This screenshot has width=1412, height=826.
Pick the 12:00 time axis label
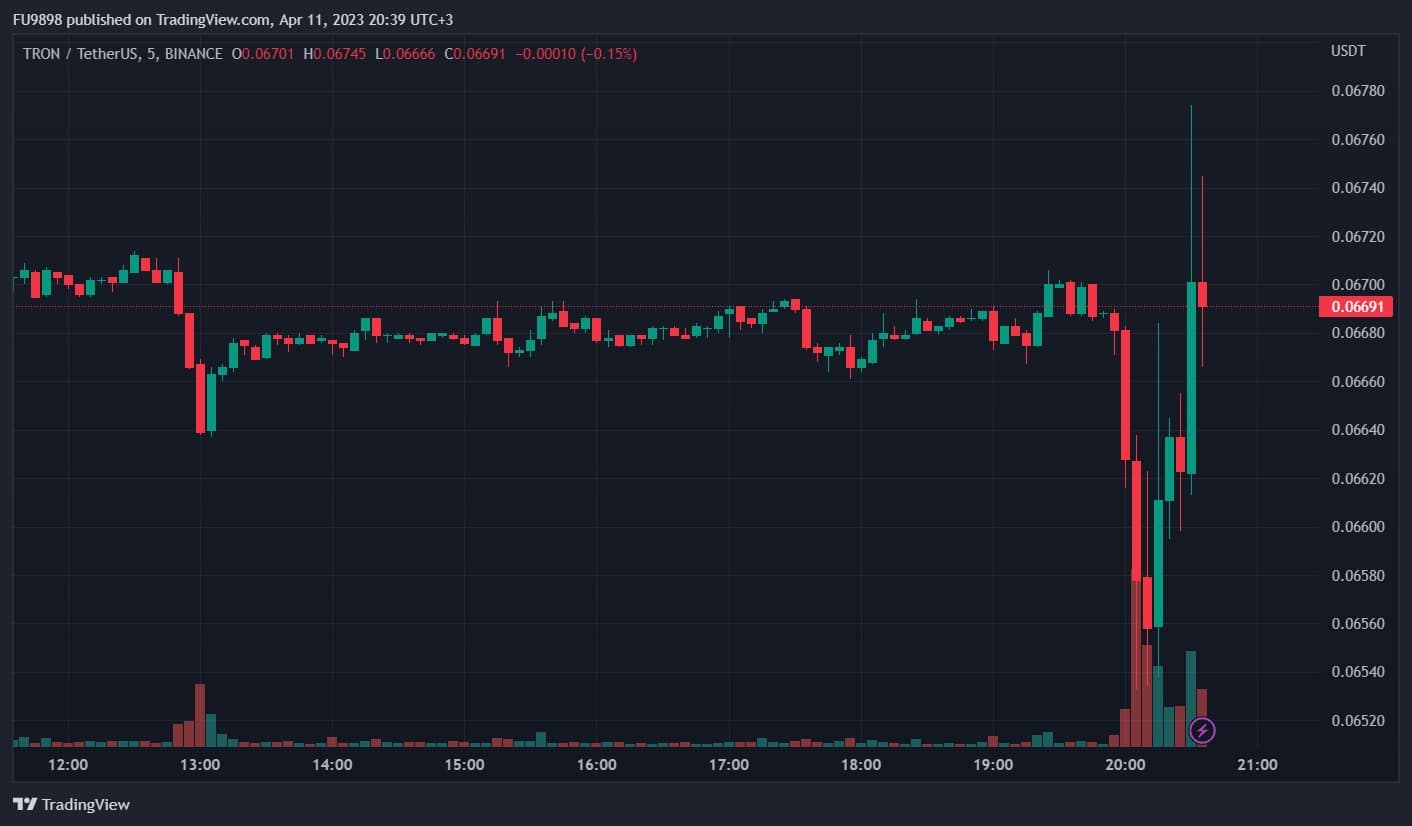[68, 765]
